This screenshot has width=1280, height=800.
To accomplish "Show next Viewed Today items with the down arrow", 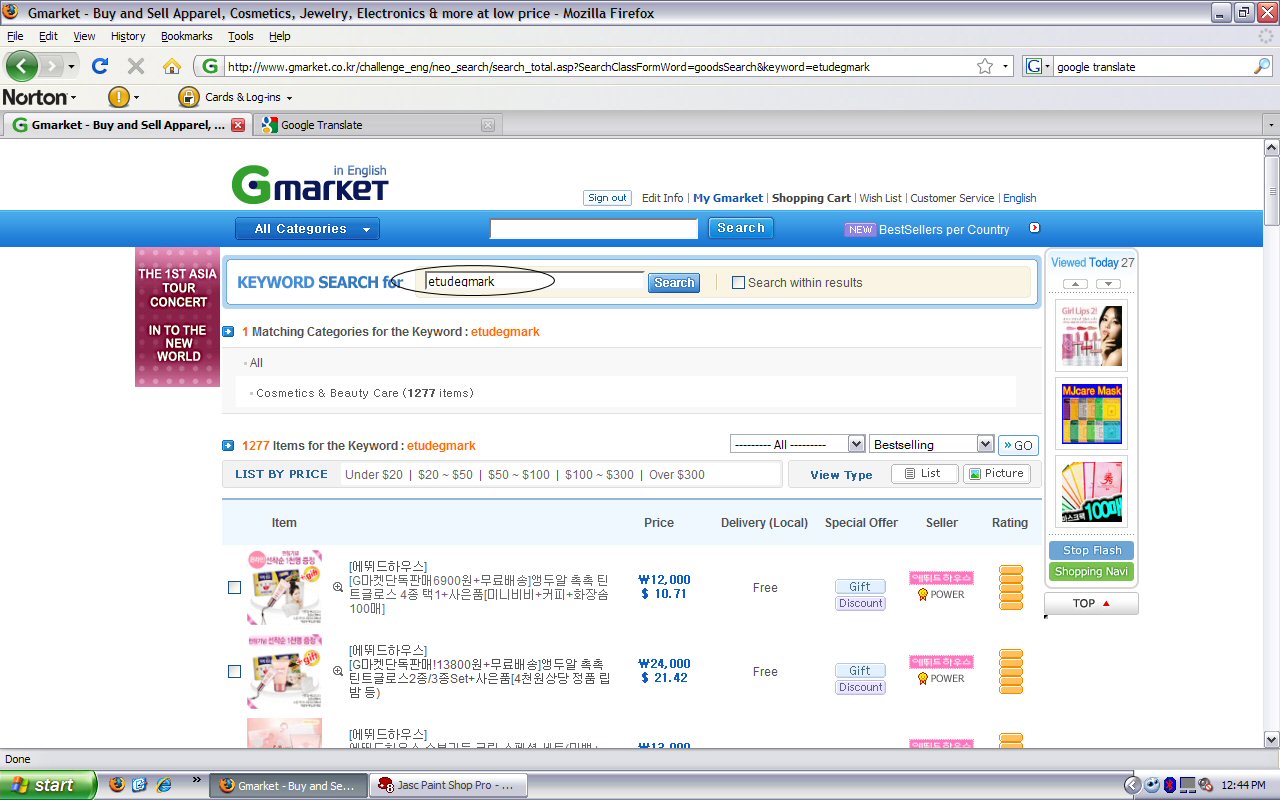I will [1108, 284].
